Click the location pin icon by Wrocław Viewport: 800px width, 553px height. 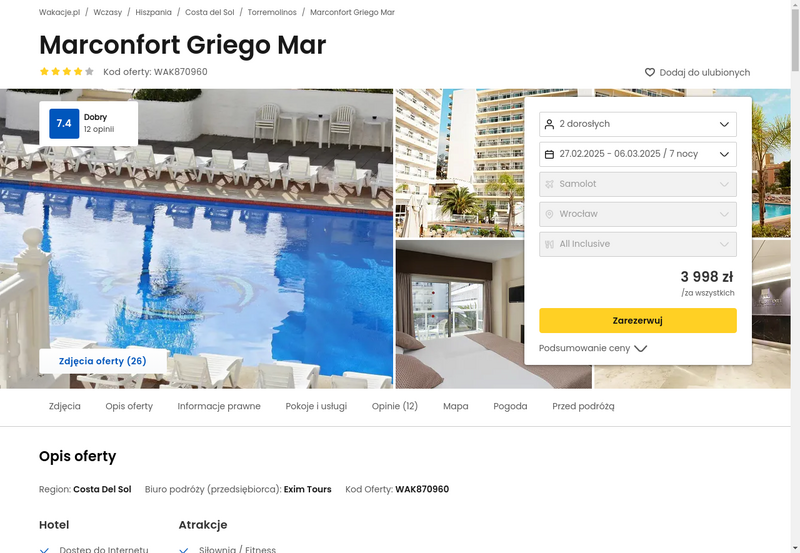coord(549,214)
